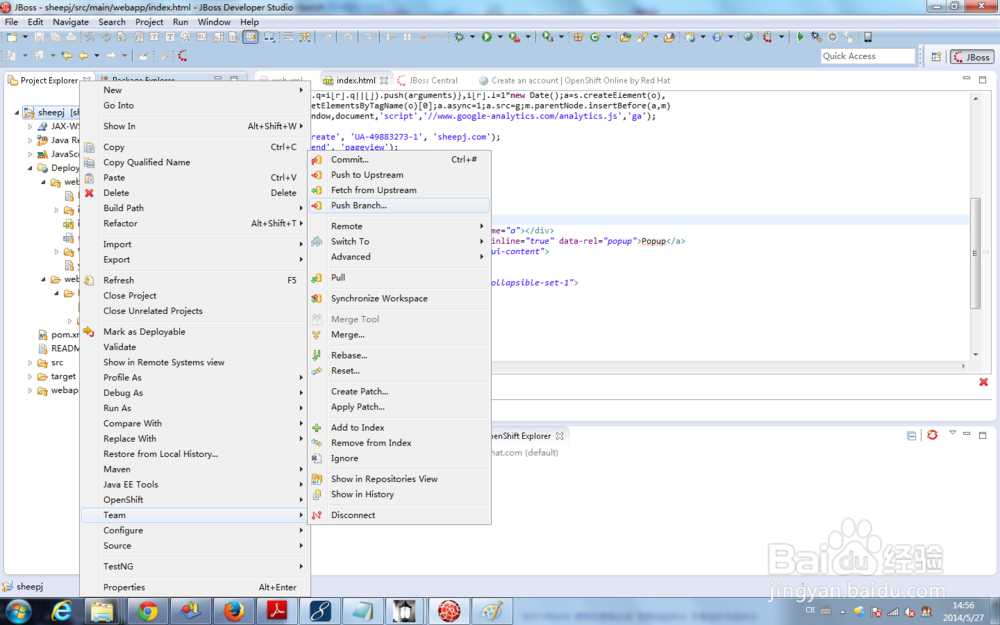Image resolution: width=1000 pixels, height=625 pixels.
Task: Select Push Branch... in the Team submenu
Action: (399, 205)
